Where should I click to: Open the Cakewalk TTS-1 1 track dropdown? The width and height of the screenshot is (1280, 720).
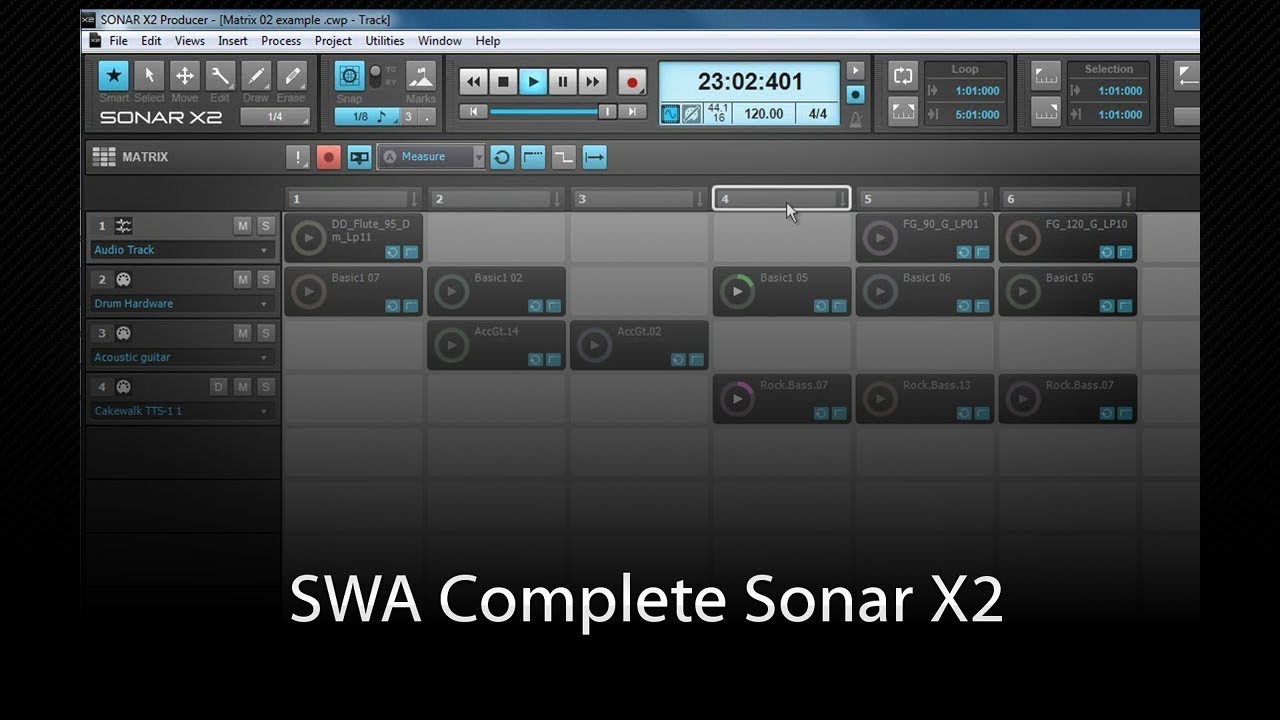(x=264, y=412)
